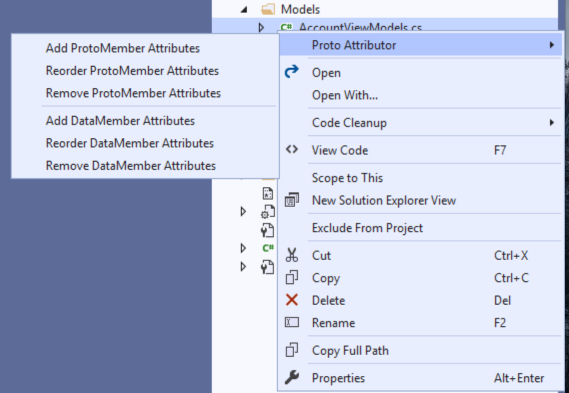
Task: Choose Add DataMember Attributes
Action: click(120, 121)
